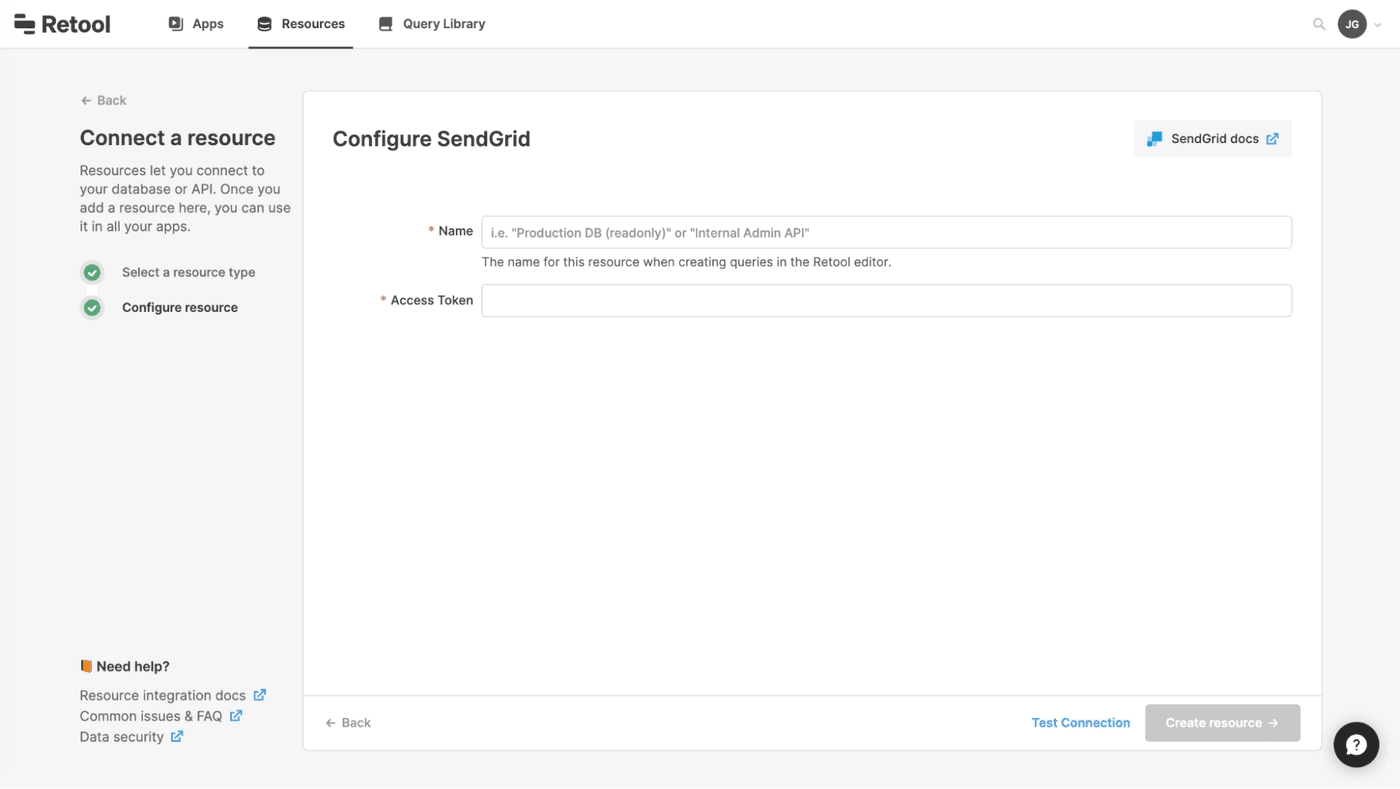Select the Resources tab
1400x789 pixels.
click(301, 24)
